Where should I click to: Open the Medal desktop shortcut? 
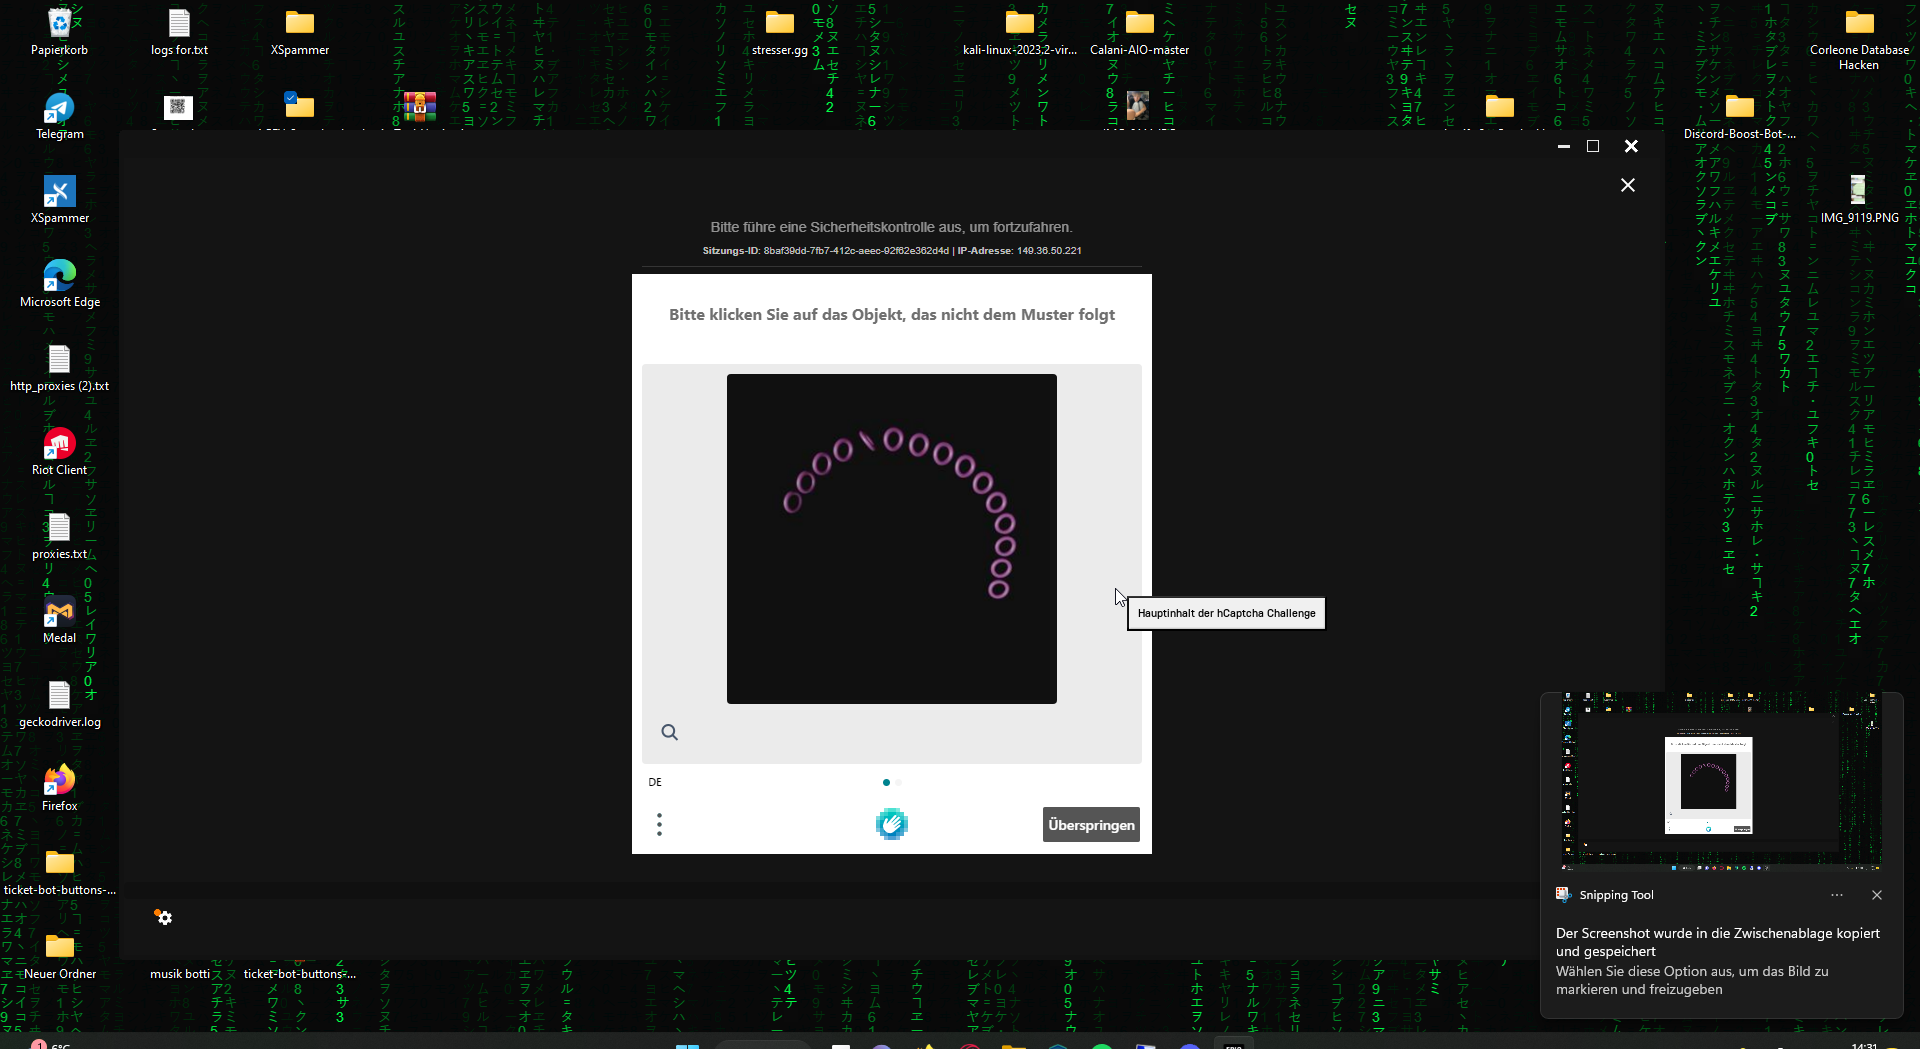59,613
